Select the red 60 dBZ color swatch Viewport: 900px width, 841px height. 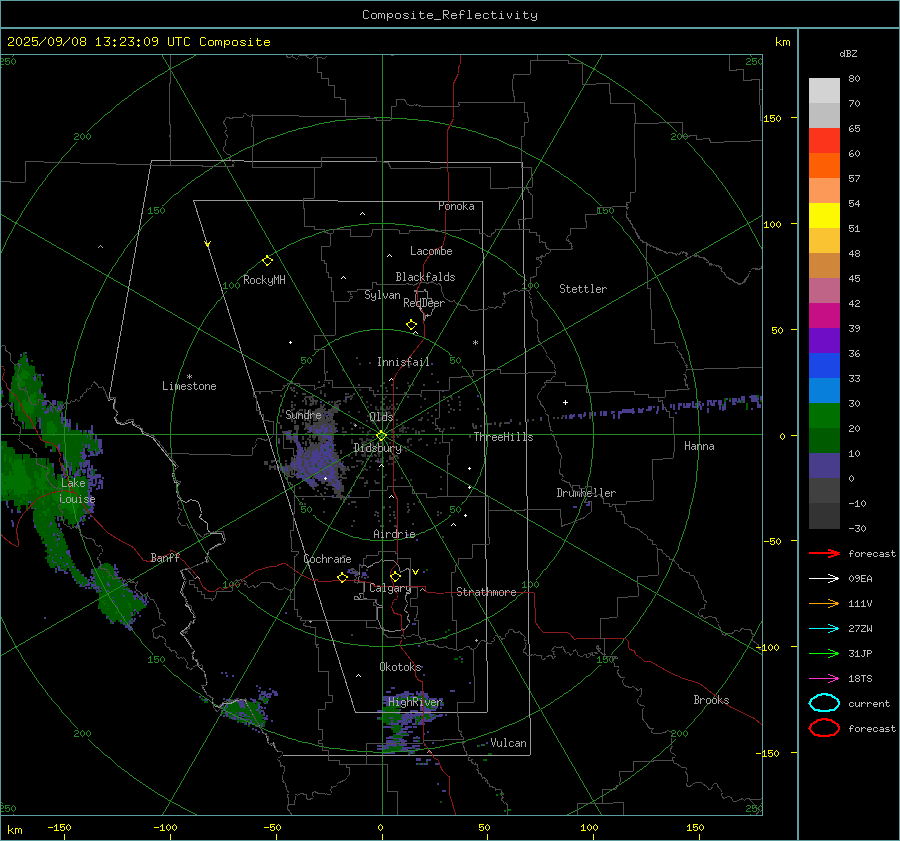tap(824, 140)
